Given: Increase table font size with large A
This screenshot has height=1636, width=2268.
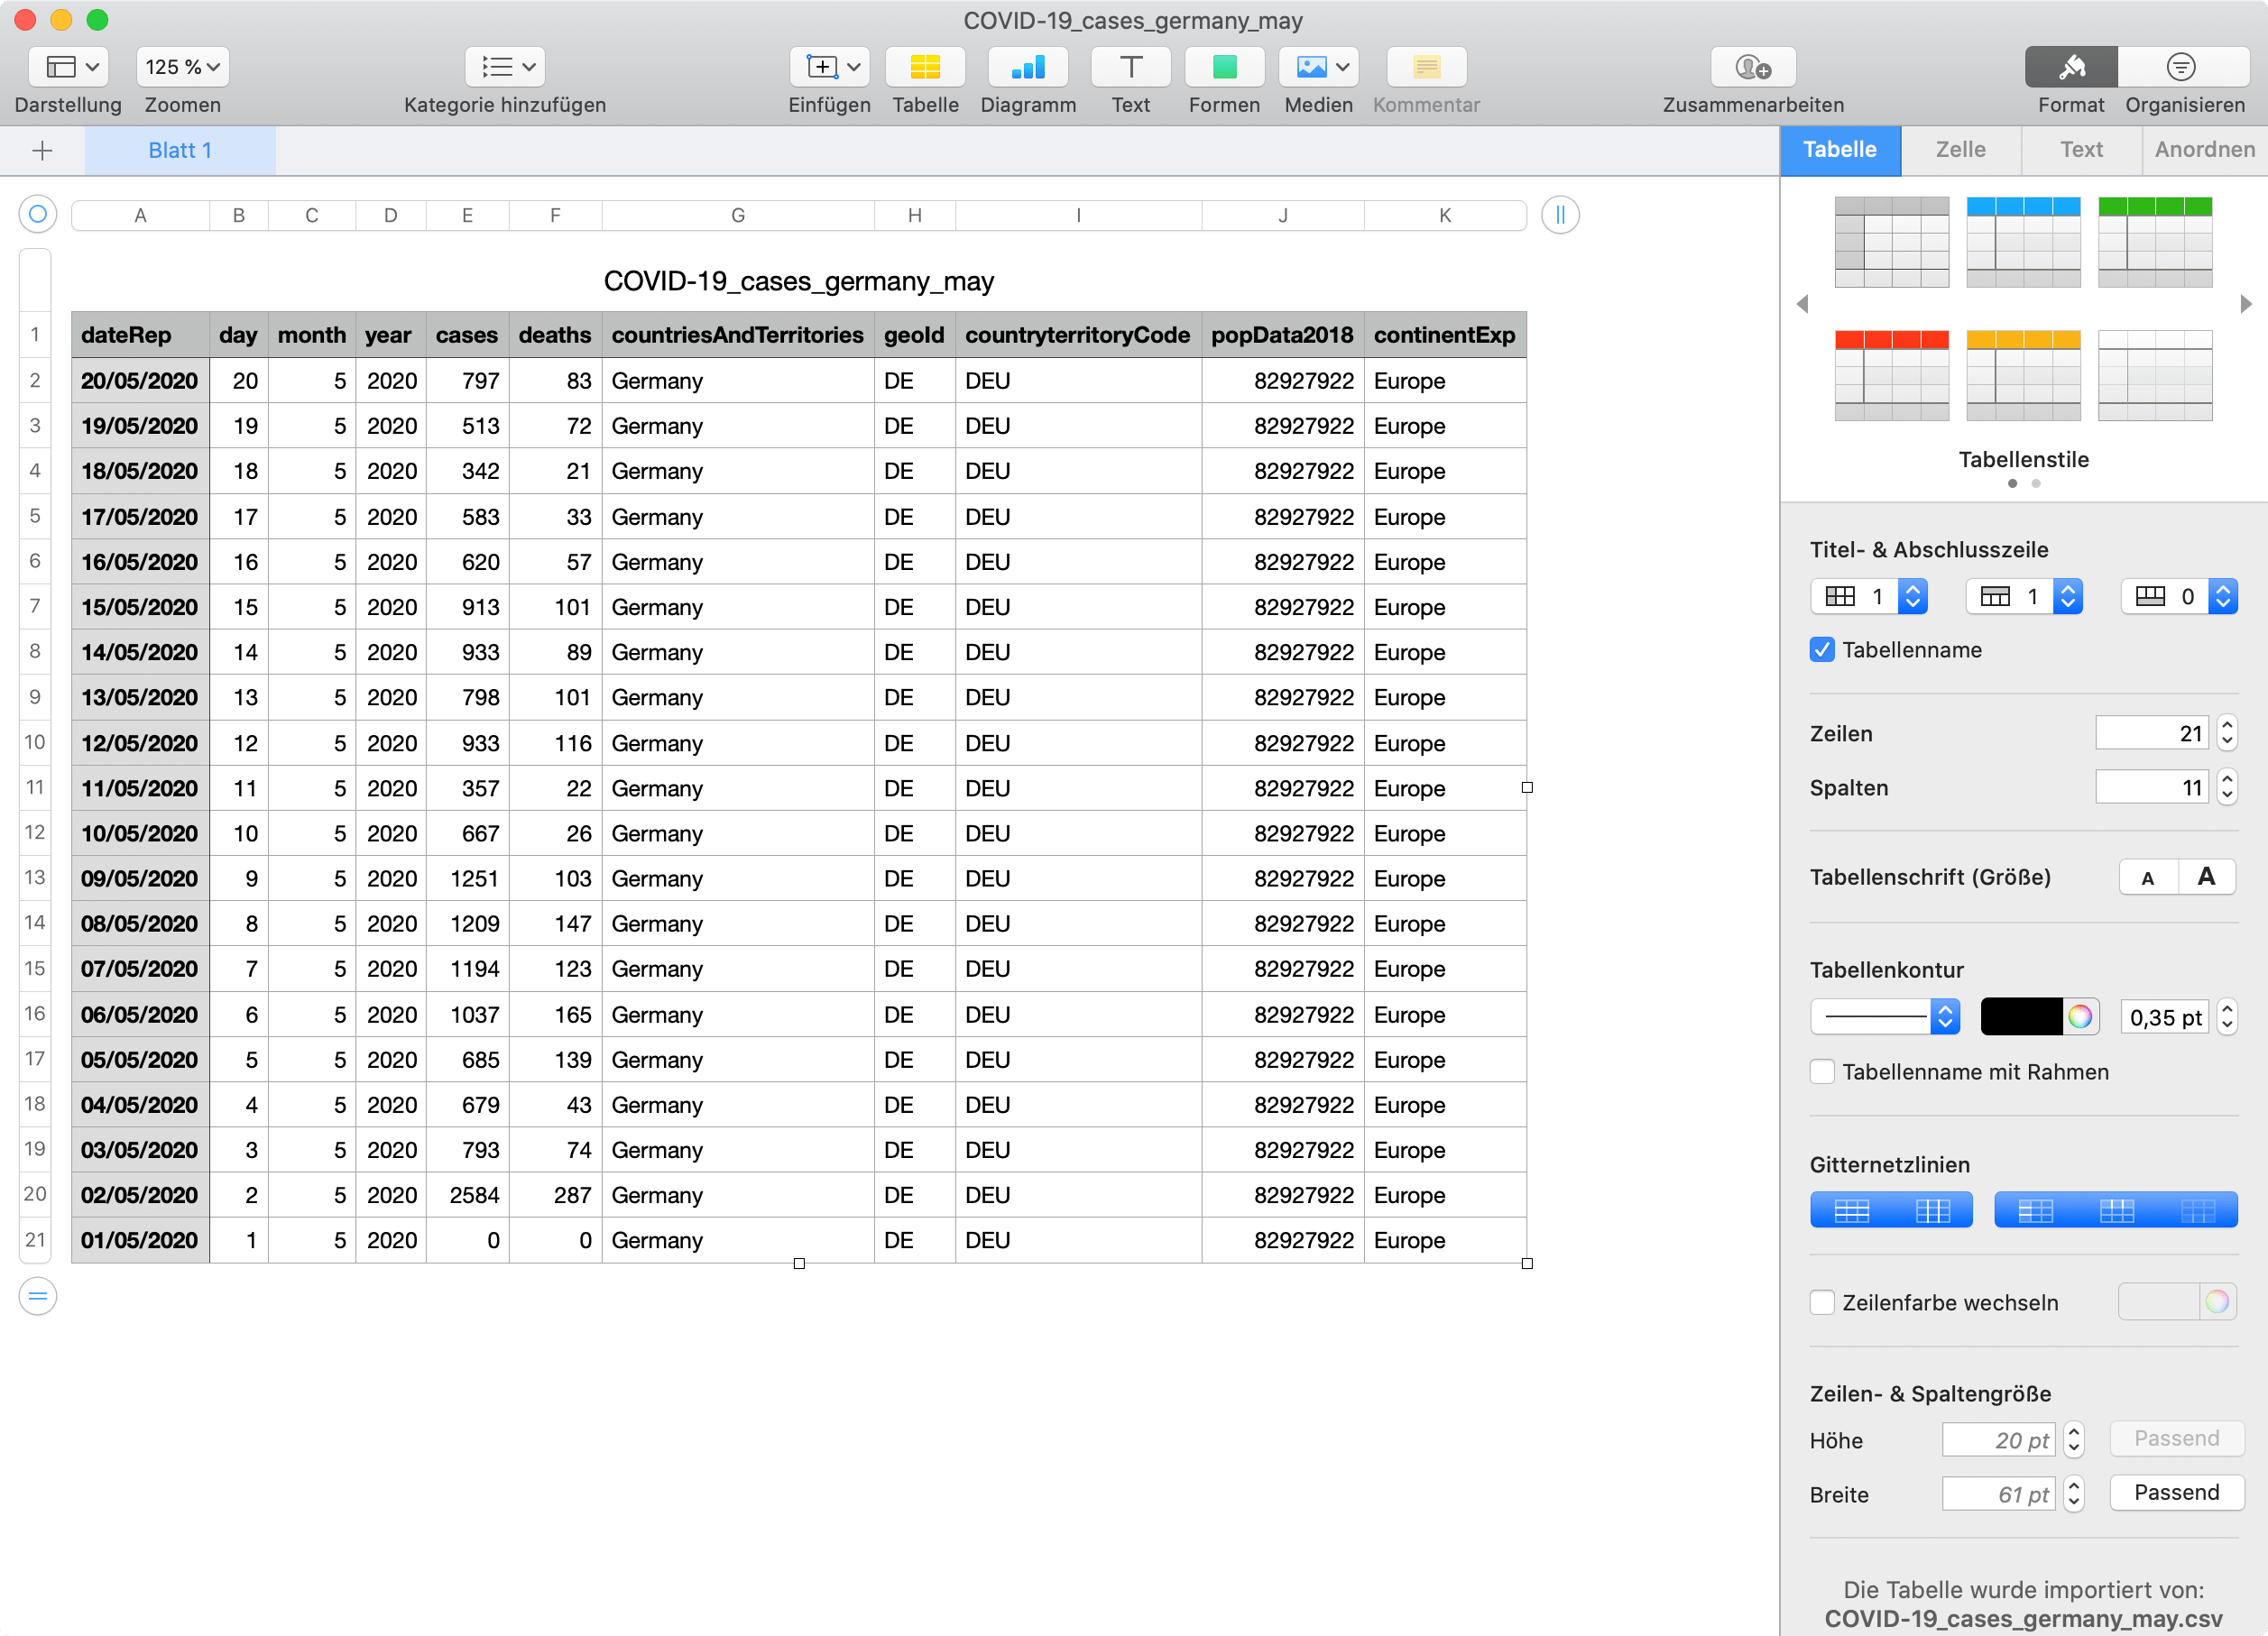Looking at the screenshot, I should [x=2206, y=877].
